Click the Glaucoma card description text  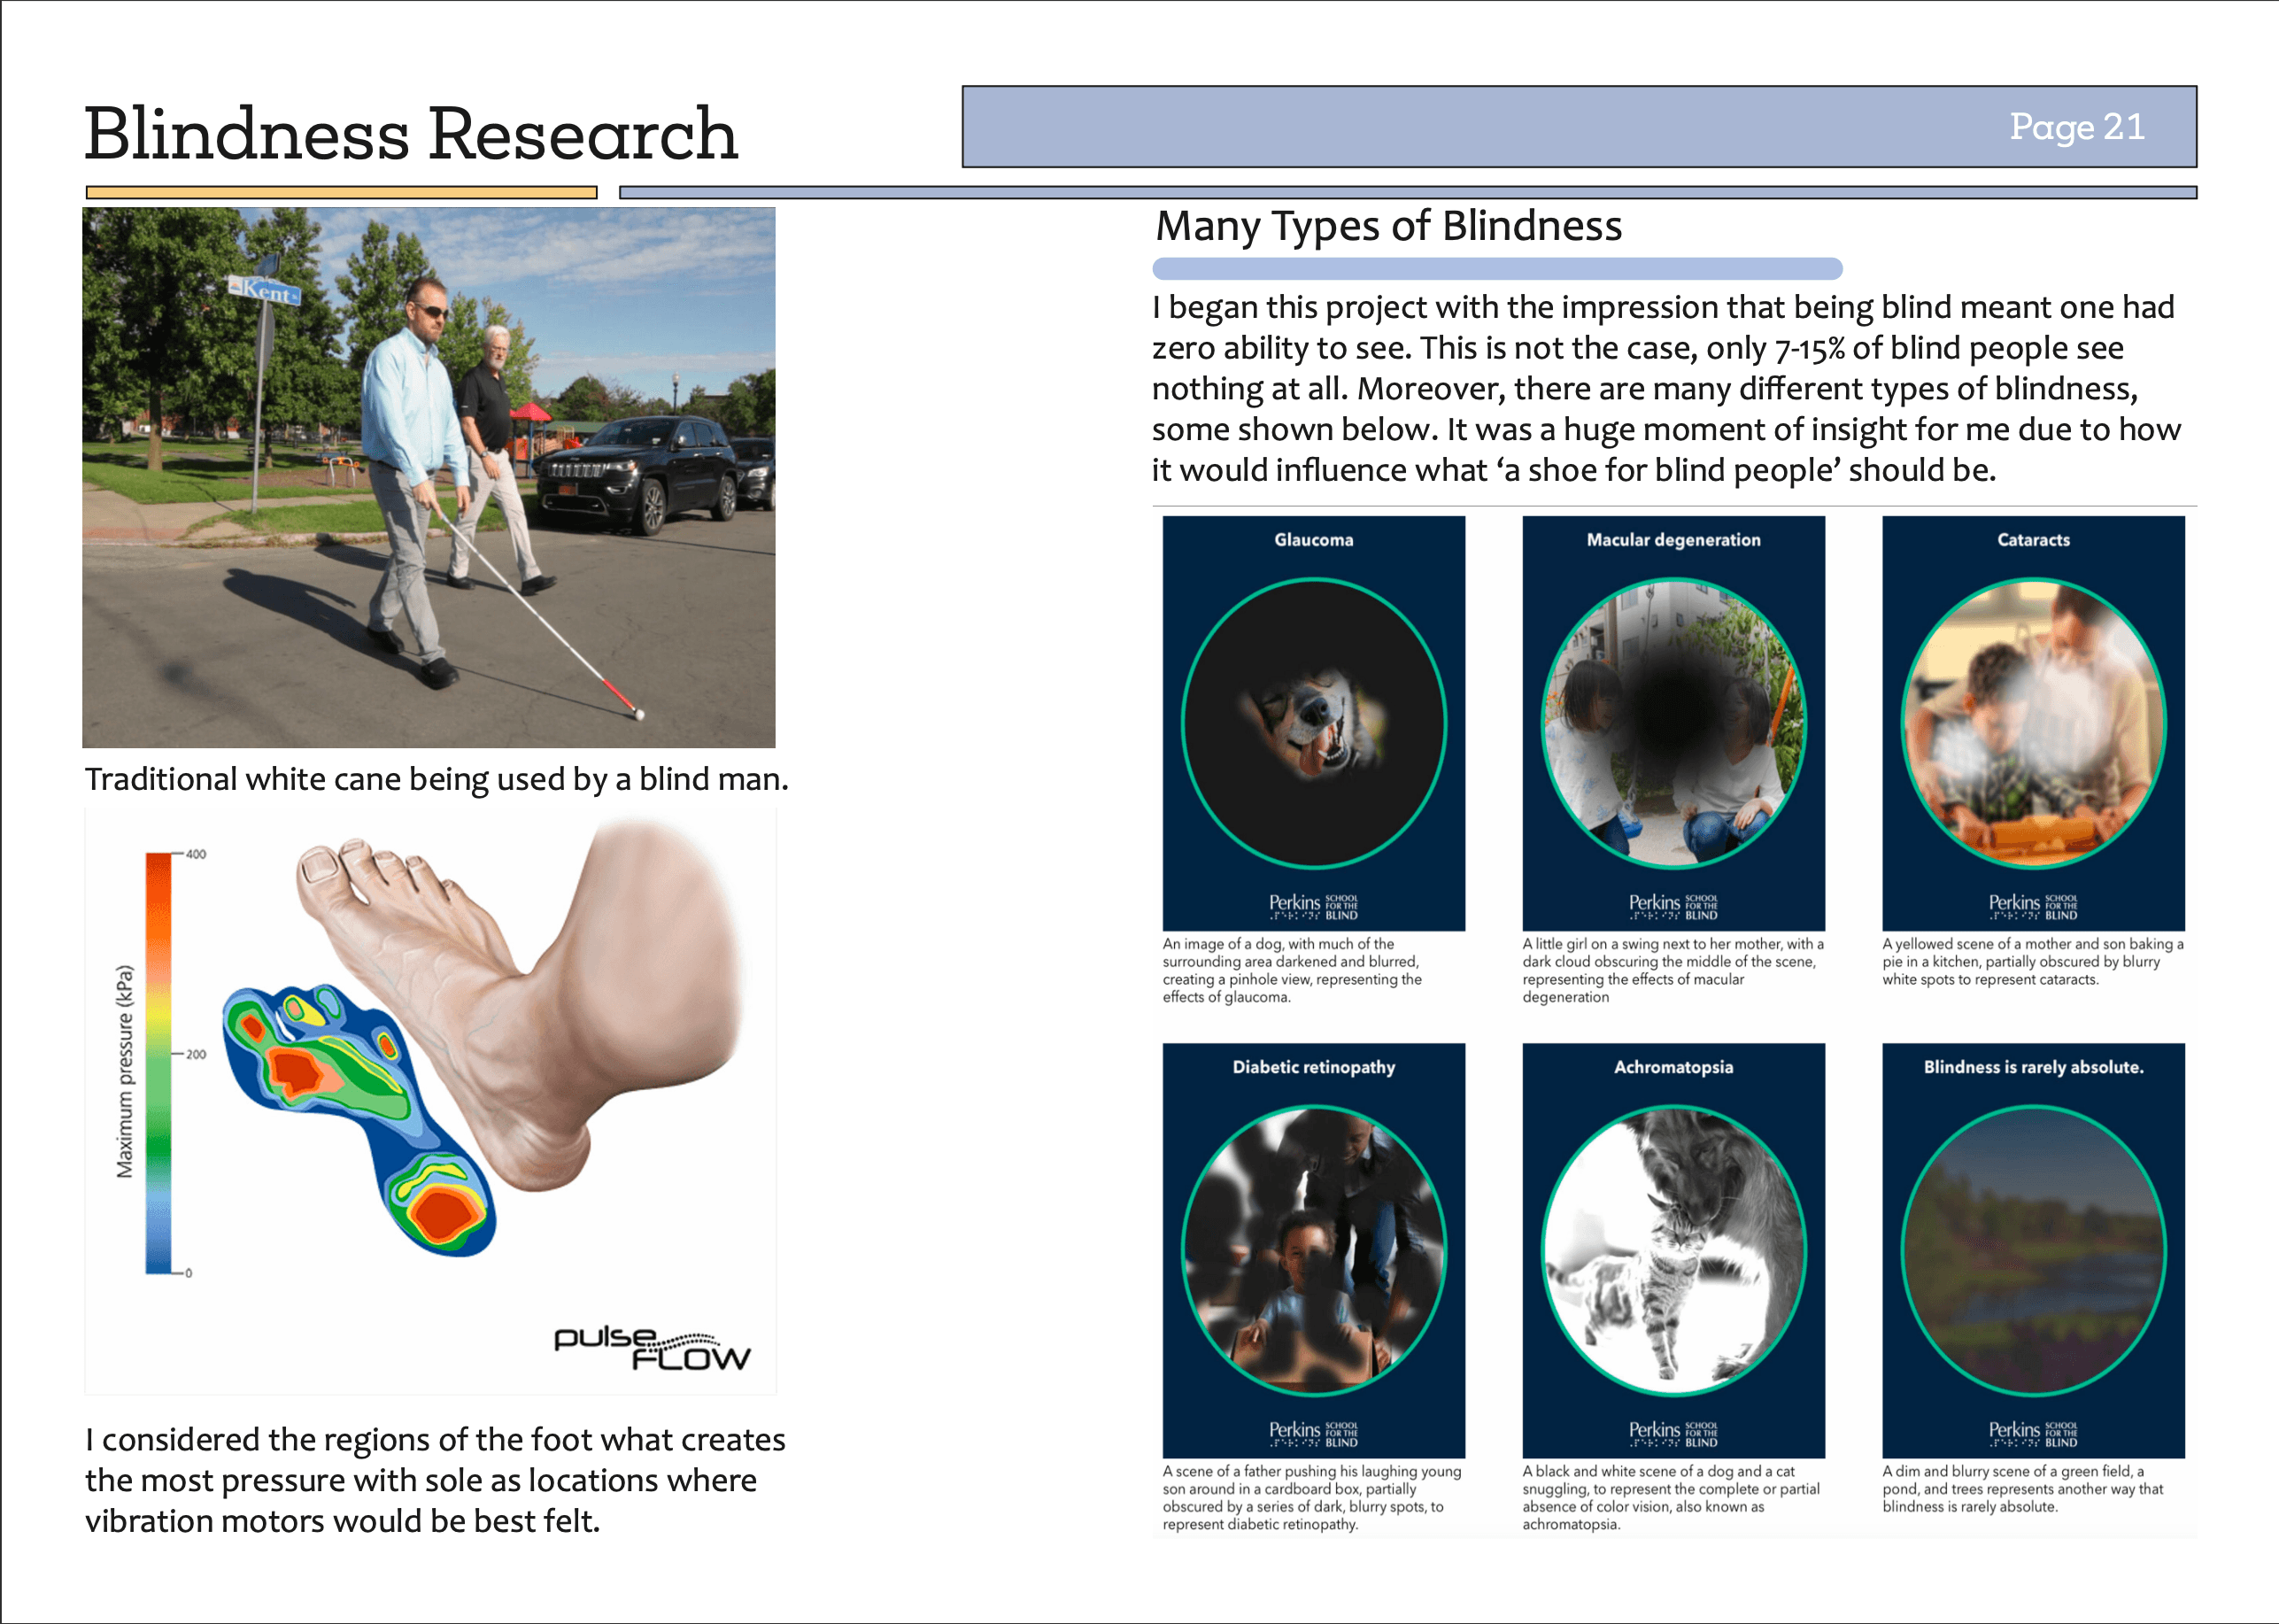pos(1292,970)
